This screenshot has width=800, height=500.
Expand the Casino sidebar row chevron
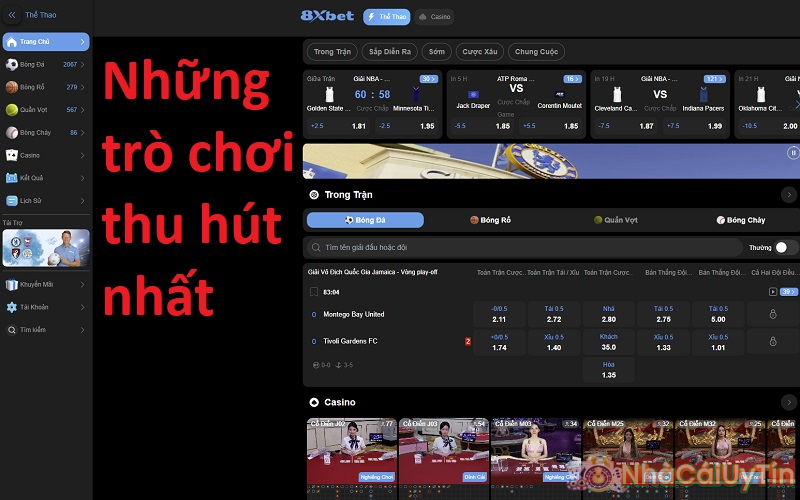pyautogui.click(x=83, y=155)
